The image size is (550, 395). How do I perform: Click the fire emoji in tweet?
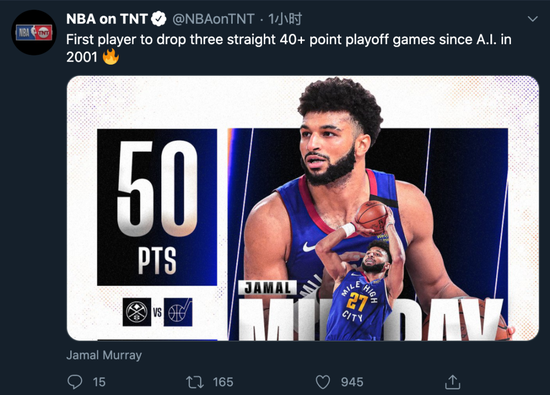pyautogui.click(x=110, y=56)
